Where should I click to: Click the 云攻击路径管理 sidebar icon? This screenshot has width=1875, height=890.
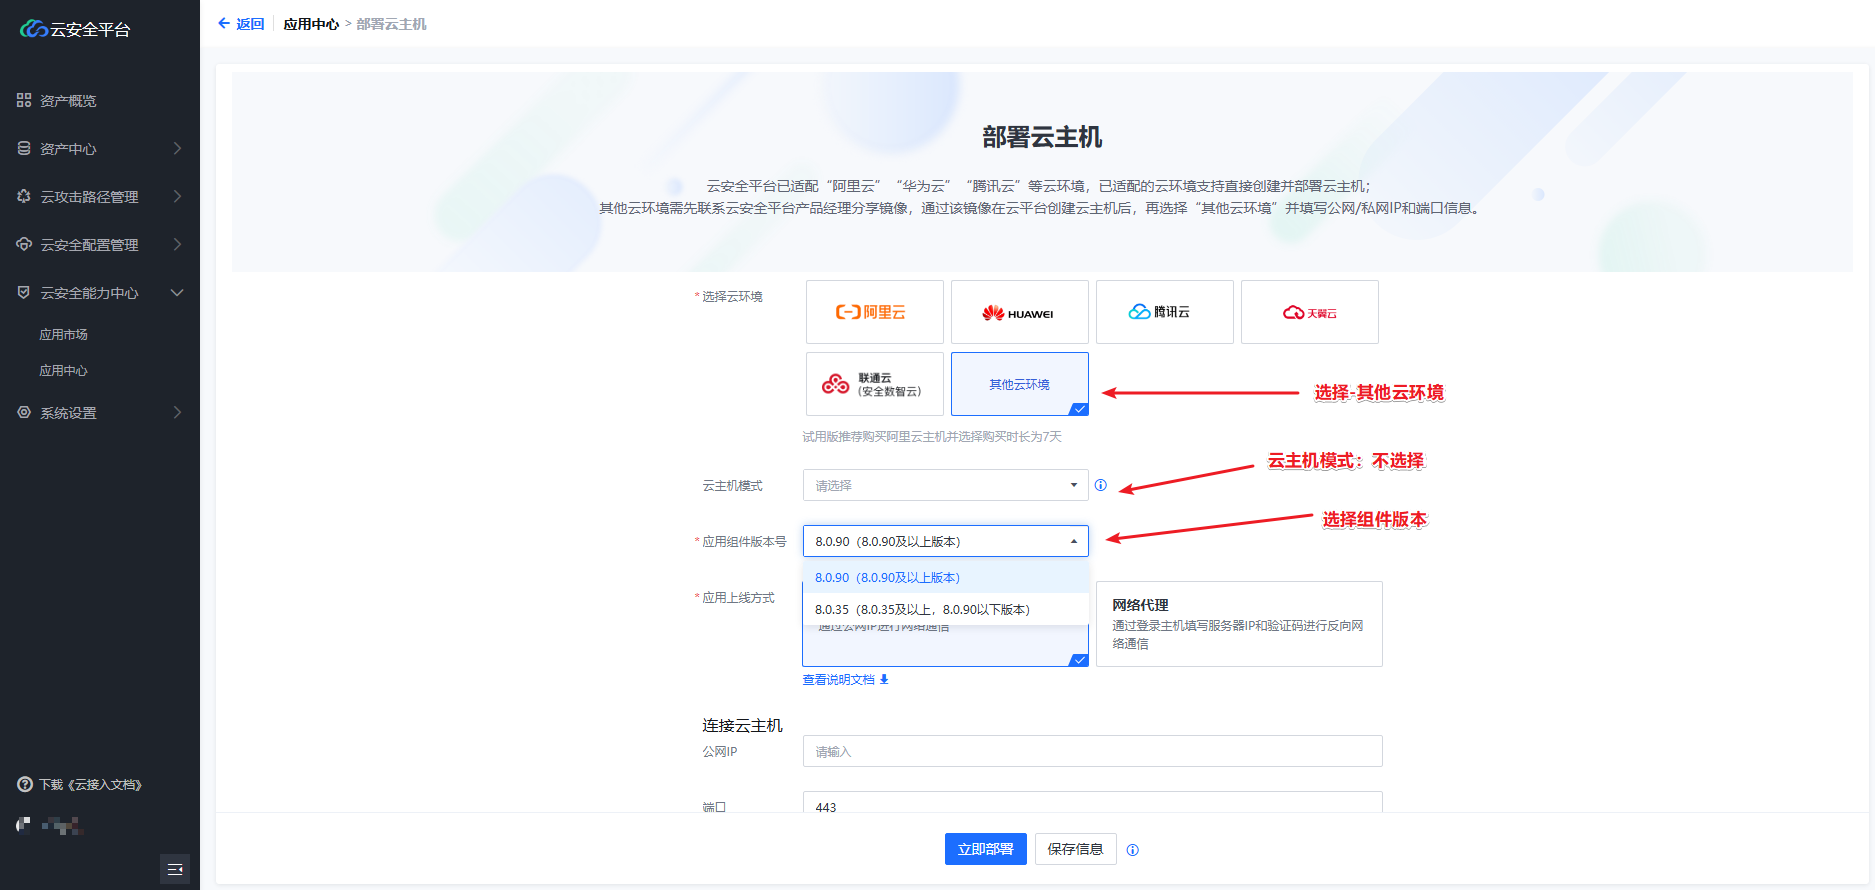tap(24, 196)
